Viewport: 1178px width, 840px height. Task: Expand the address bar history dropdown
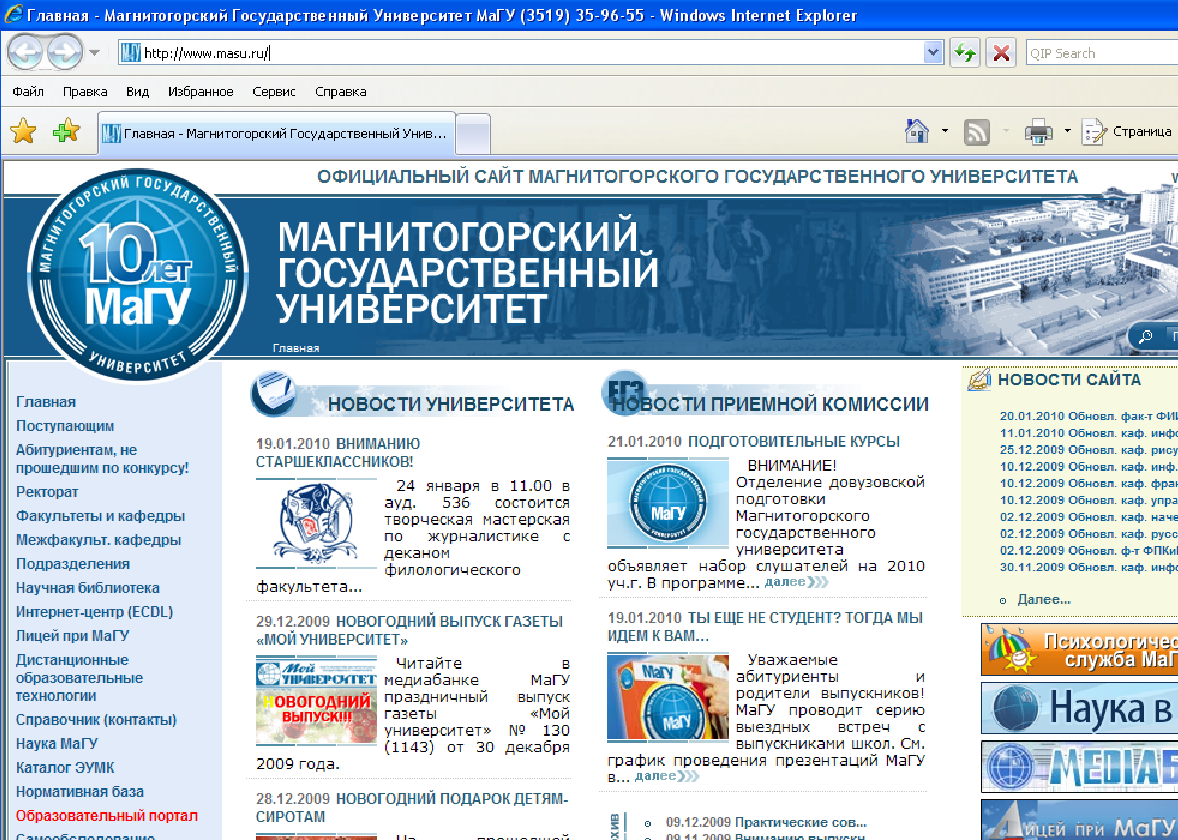click(933, 53)
